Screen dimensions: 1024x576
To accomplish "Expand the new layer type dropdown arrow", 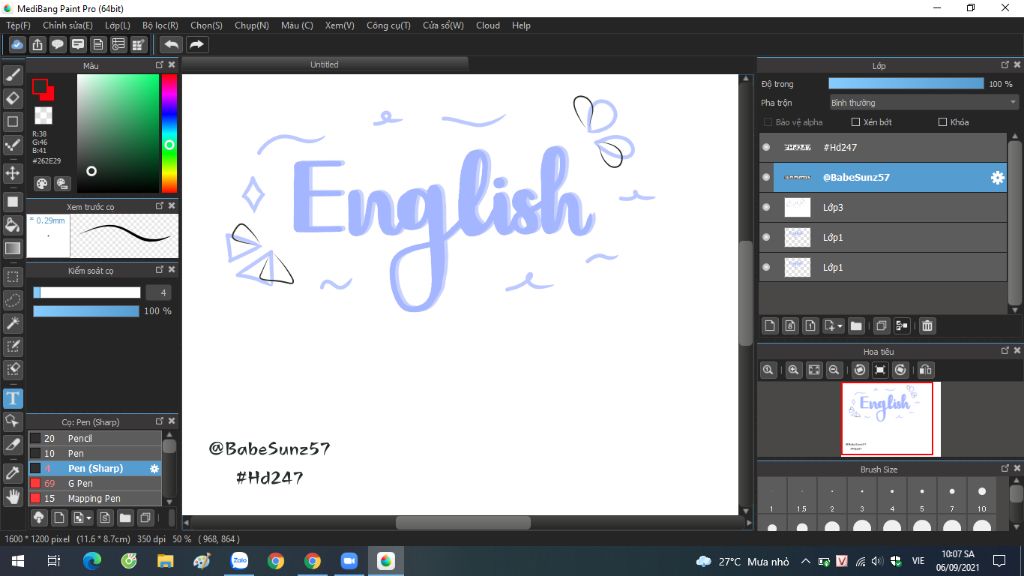I will [840, 326].
